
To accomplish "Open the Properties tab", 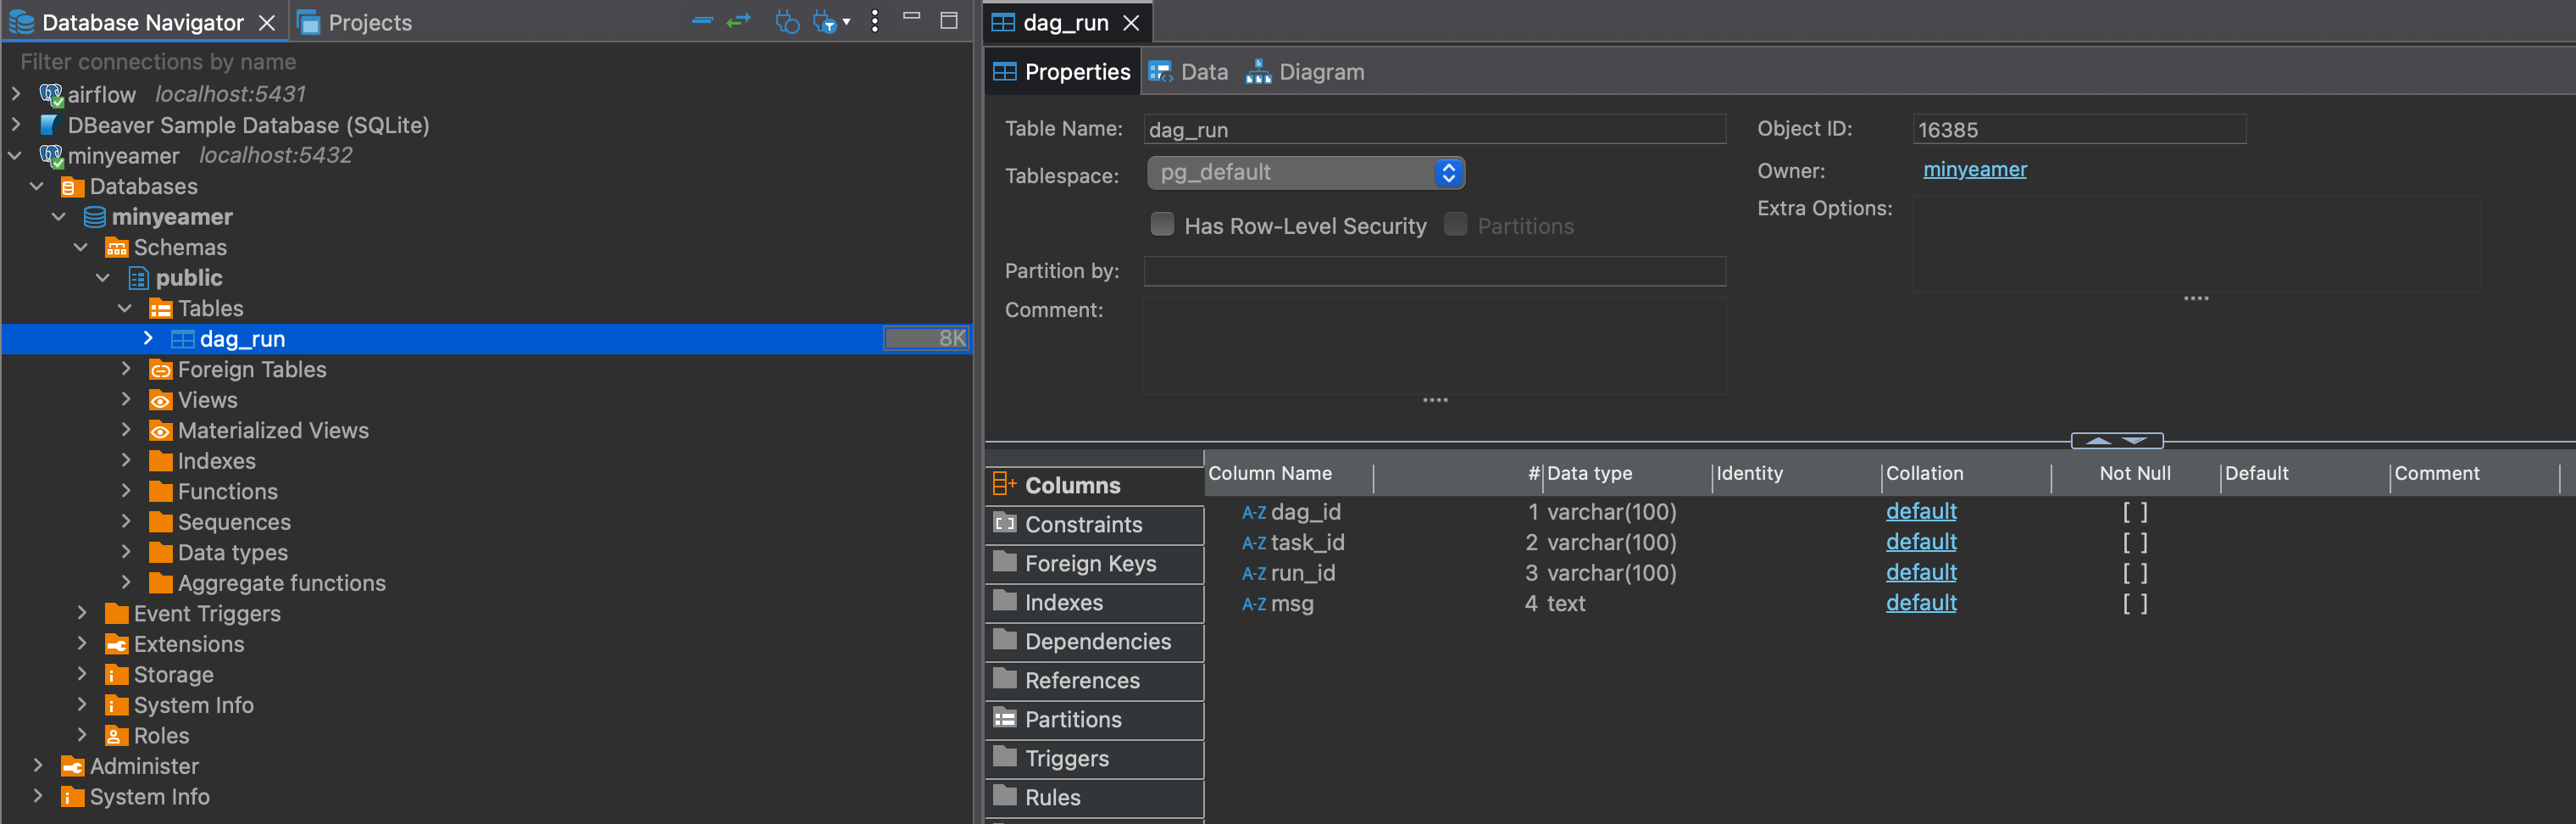I will [1062, 72].
